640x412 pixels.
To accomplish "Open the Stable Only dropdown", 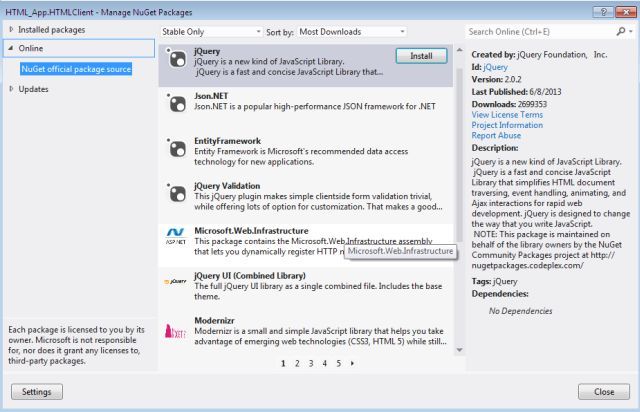I will [211, 31].
